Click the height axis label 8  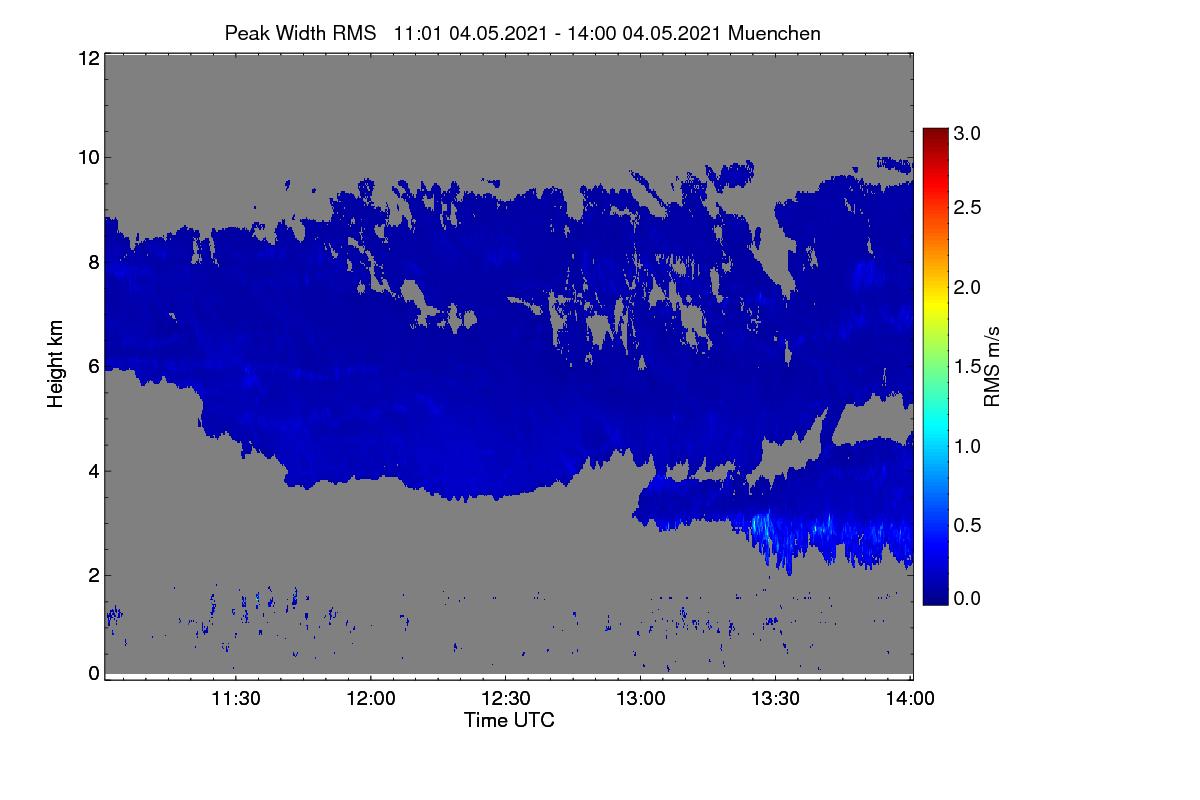93,262
